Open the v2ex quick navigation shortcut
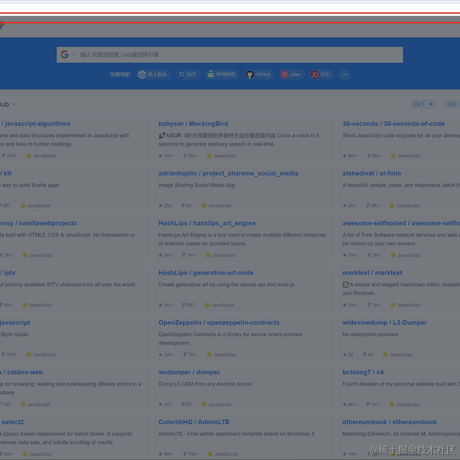460x460 pixels. (291, 74)
